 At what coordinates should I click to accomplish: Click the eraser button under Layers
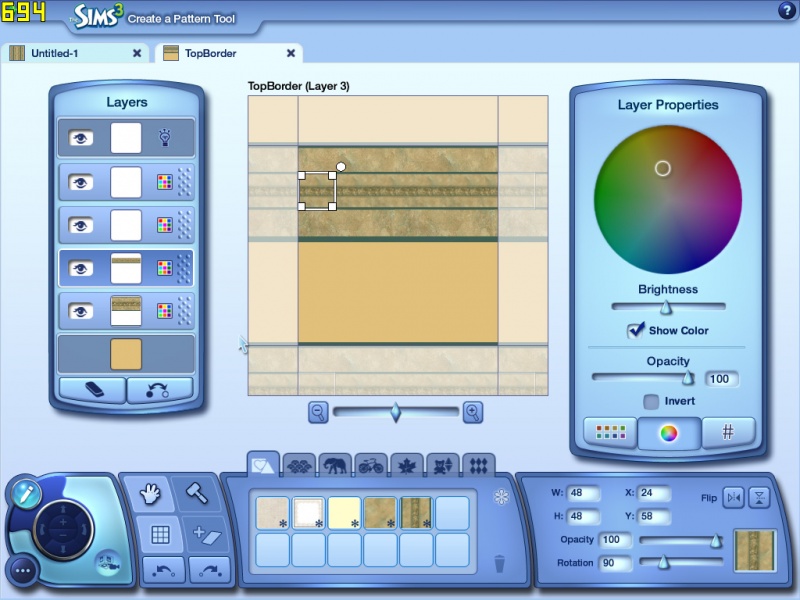pos(91,390)
